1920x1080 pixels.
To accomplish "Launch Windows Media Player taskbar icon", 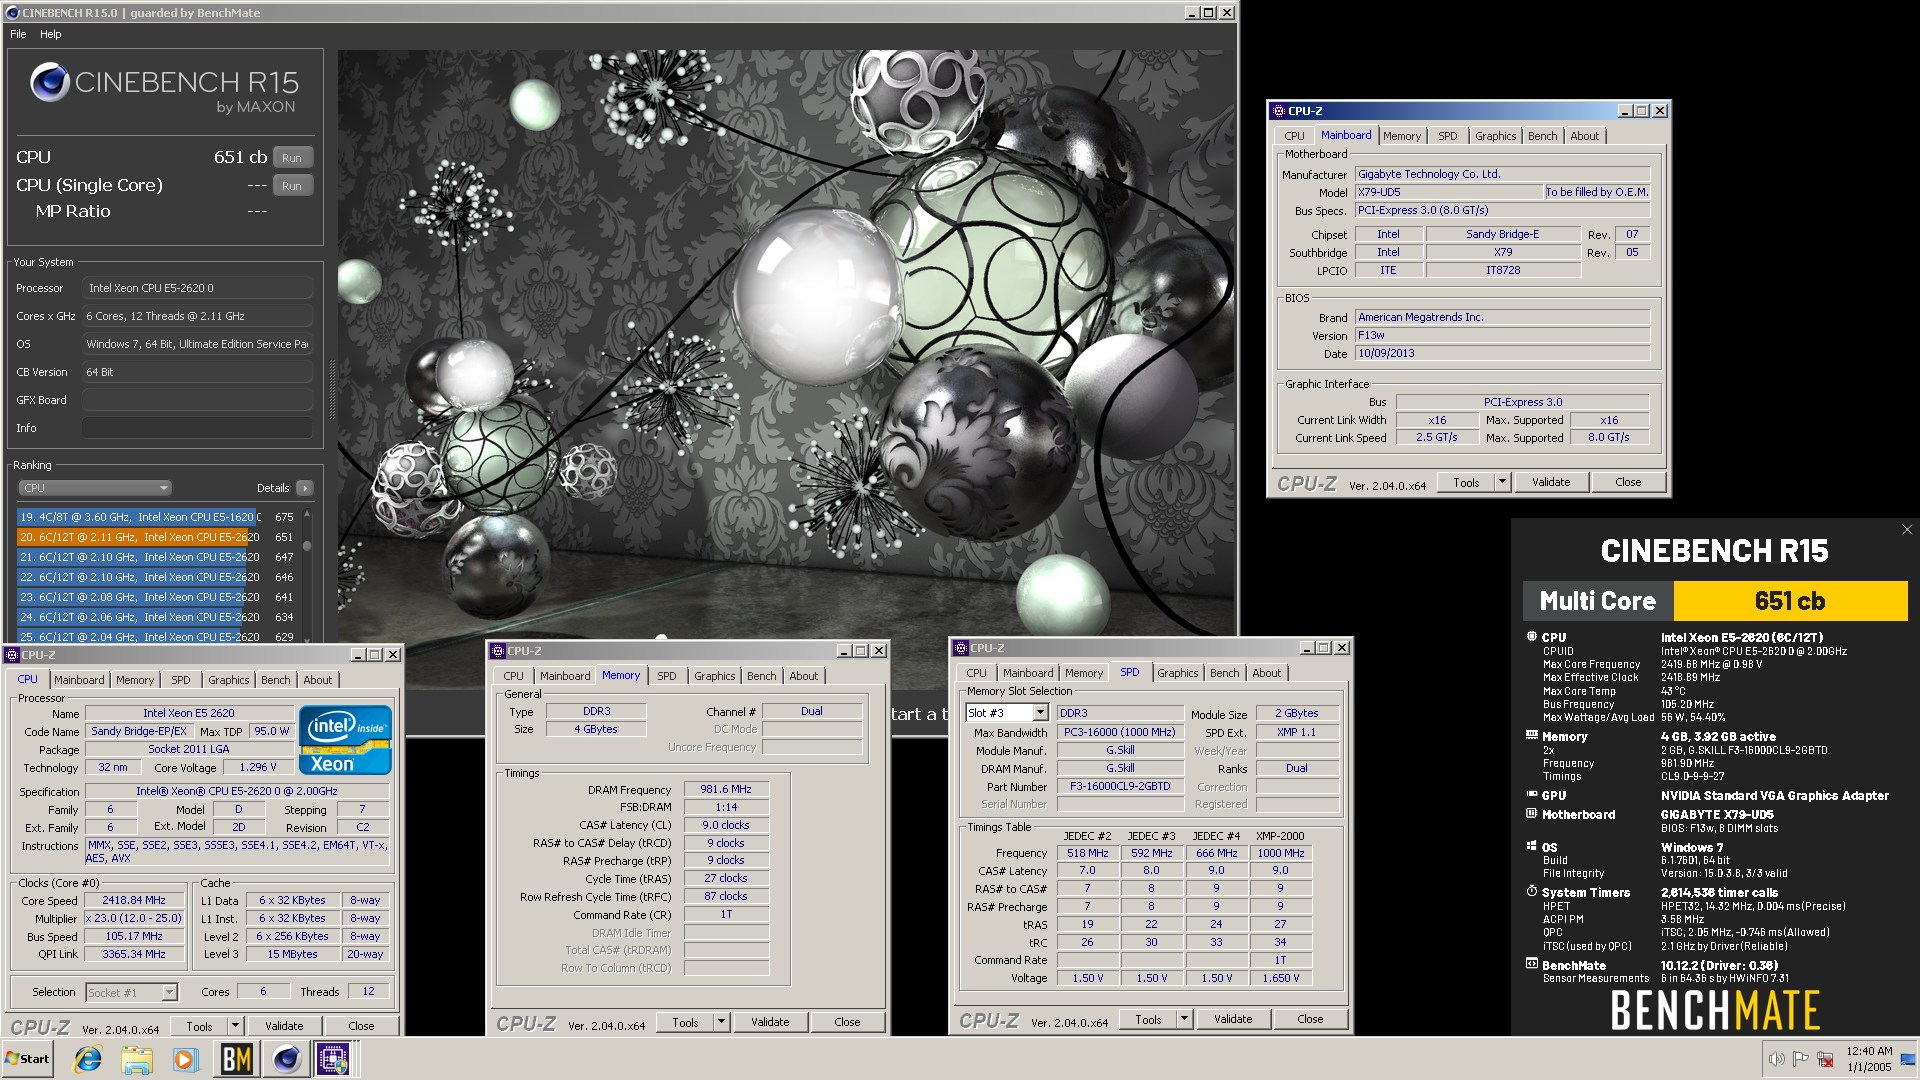I will click(185, 1059).
